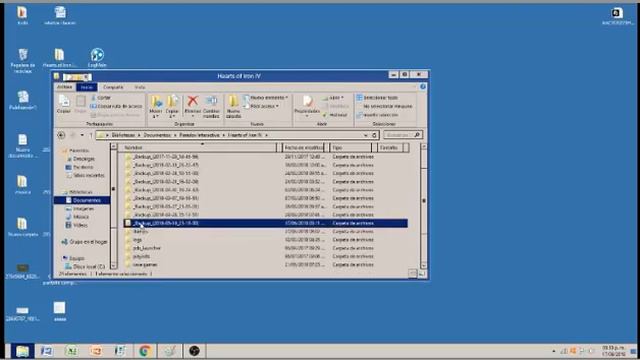The image size is (640, 360).
Task: Go back with the back arrow button
Action: tap(61, 135)
